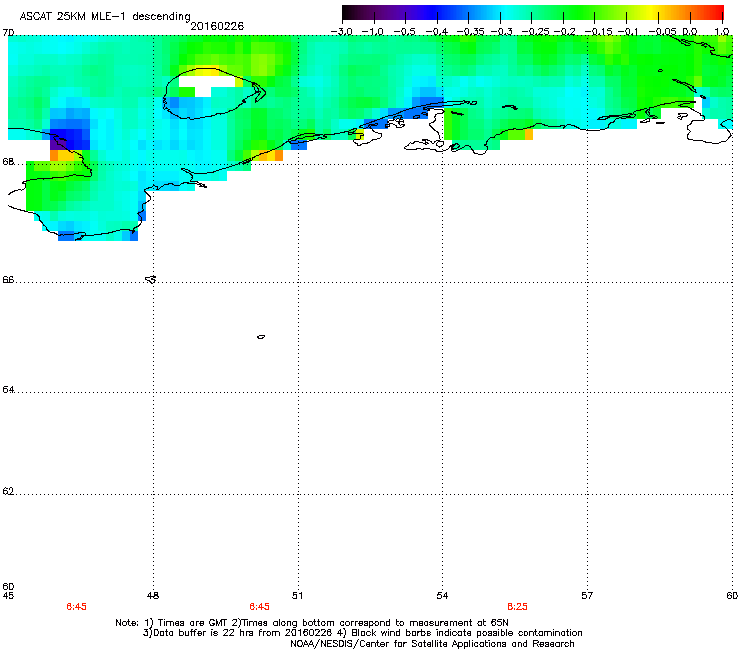Click the red "8:45" time between longitudes 48 and 51
The height and width of the screenshot is (650, 740).
click(260, 607)
